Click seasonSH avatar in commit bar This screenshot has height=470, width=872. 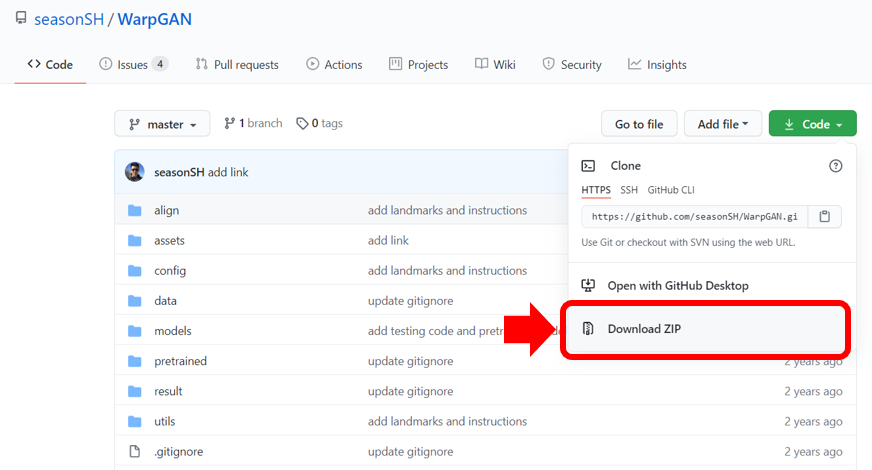coord(135,172)
